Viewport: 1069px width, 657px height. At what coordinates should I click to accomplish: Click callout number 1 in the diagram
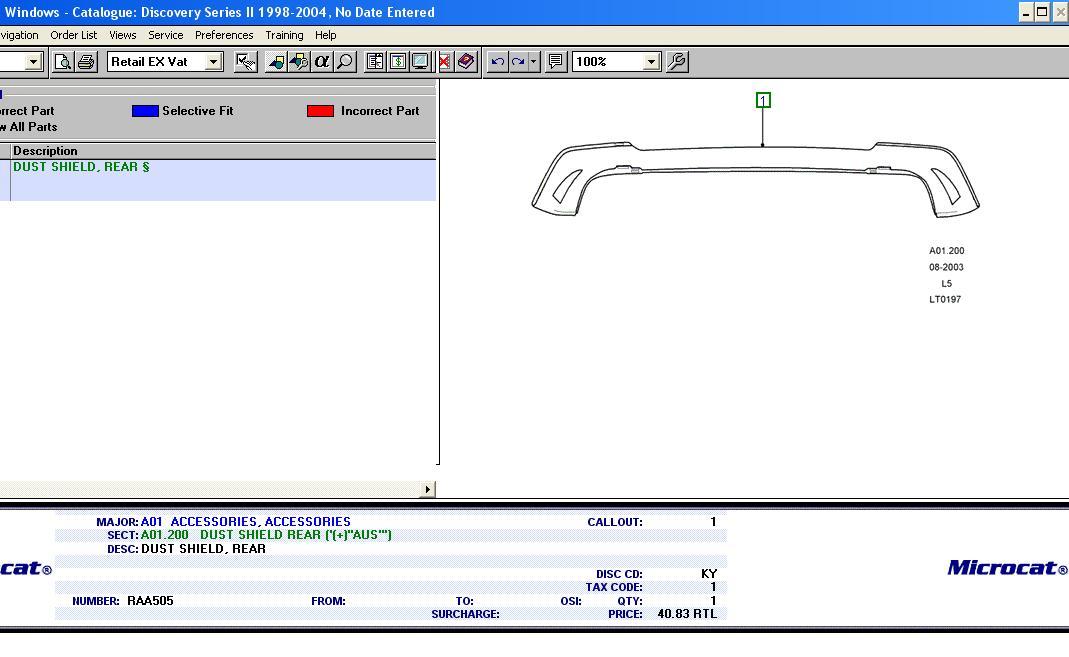763,100
